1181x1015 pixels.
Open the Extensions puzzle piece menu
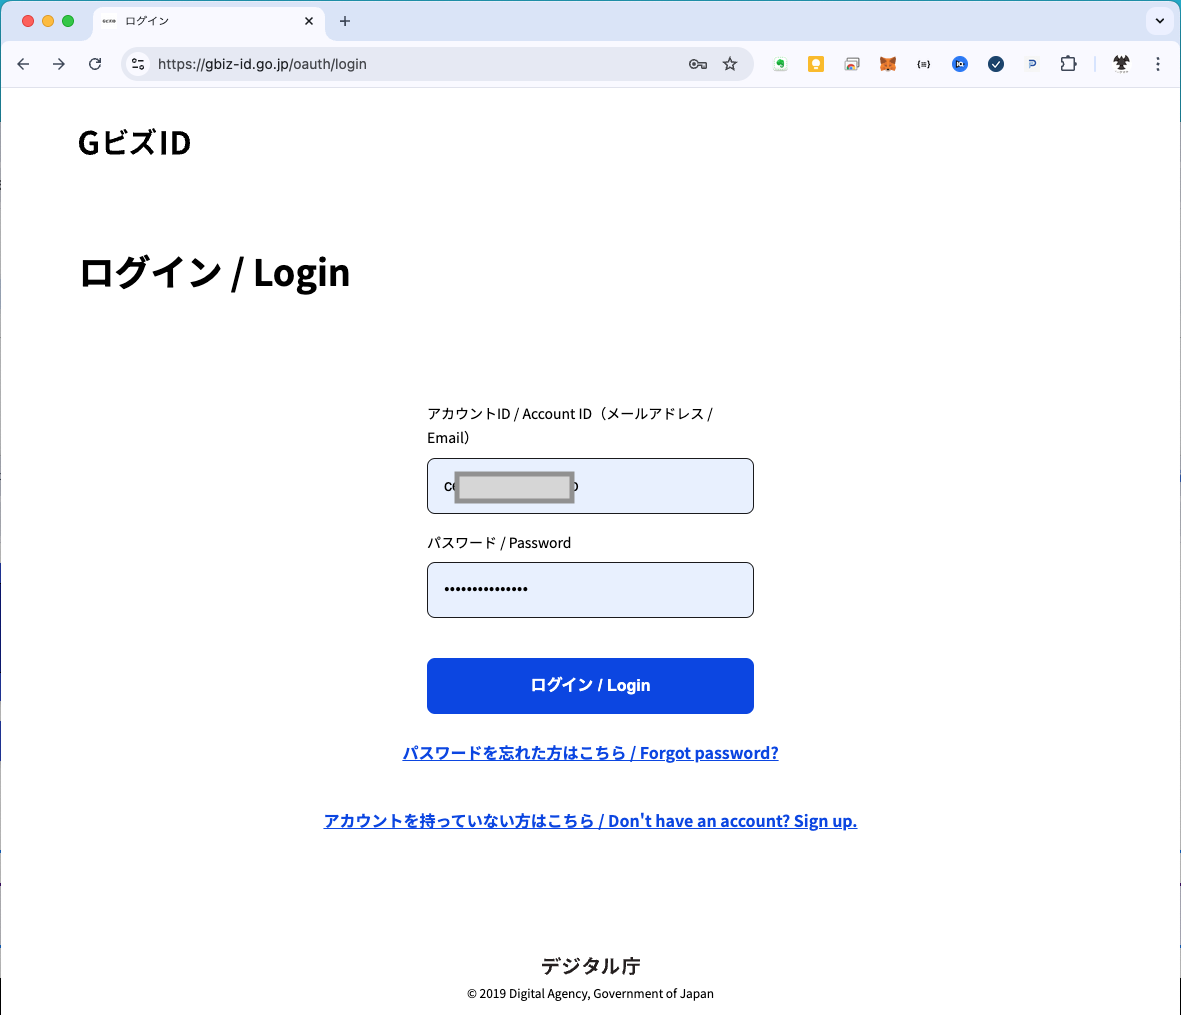pos(1068,64)
